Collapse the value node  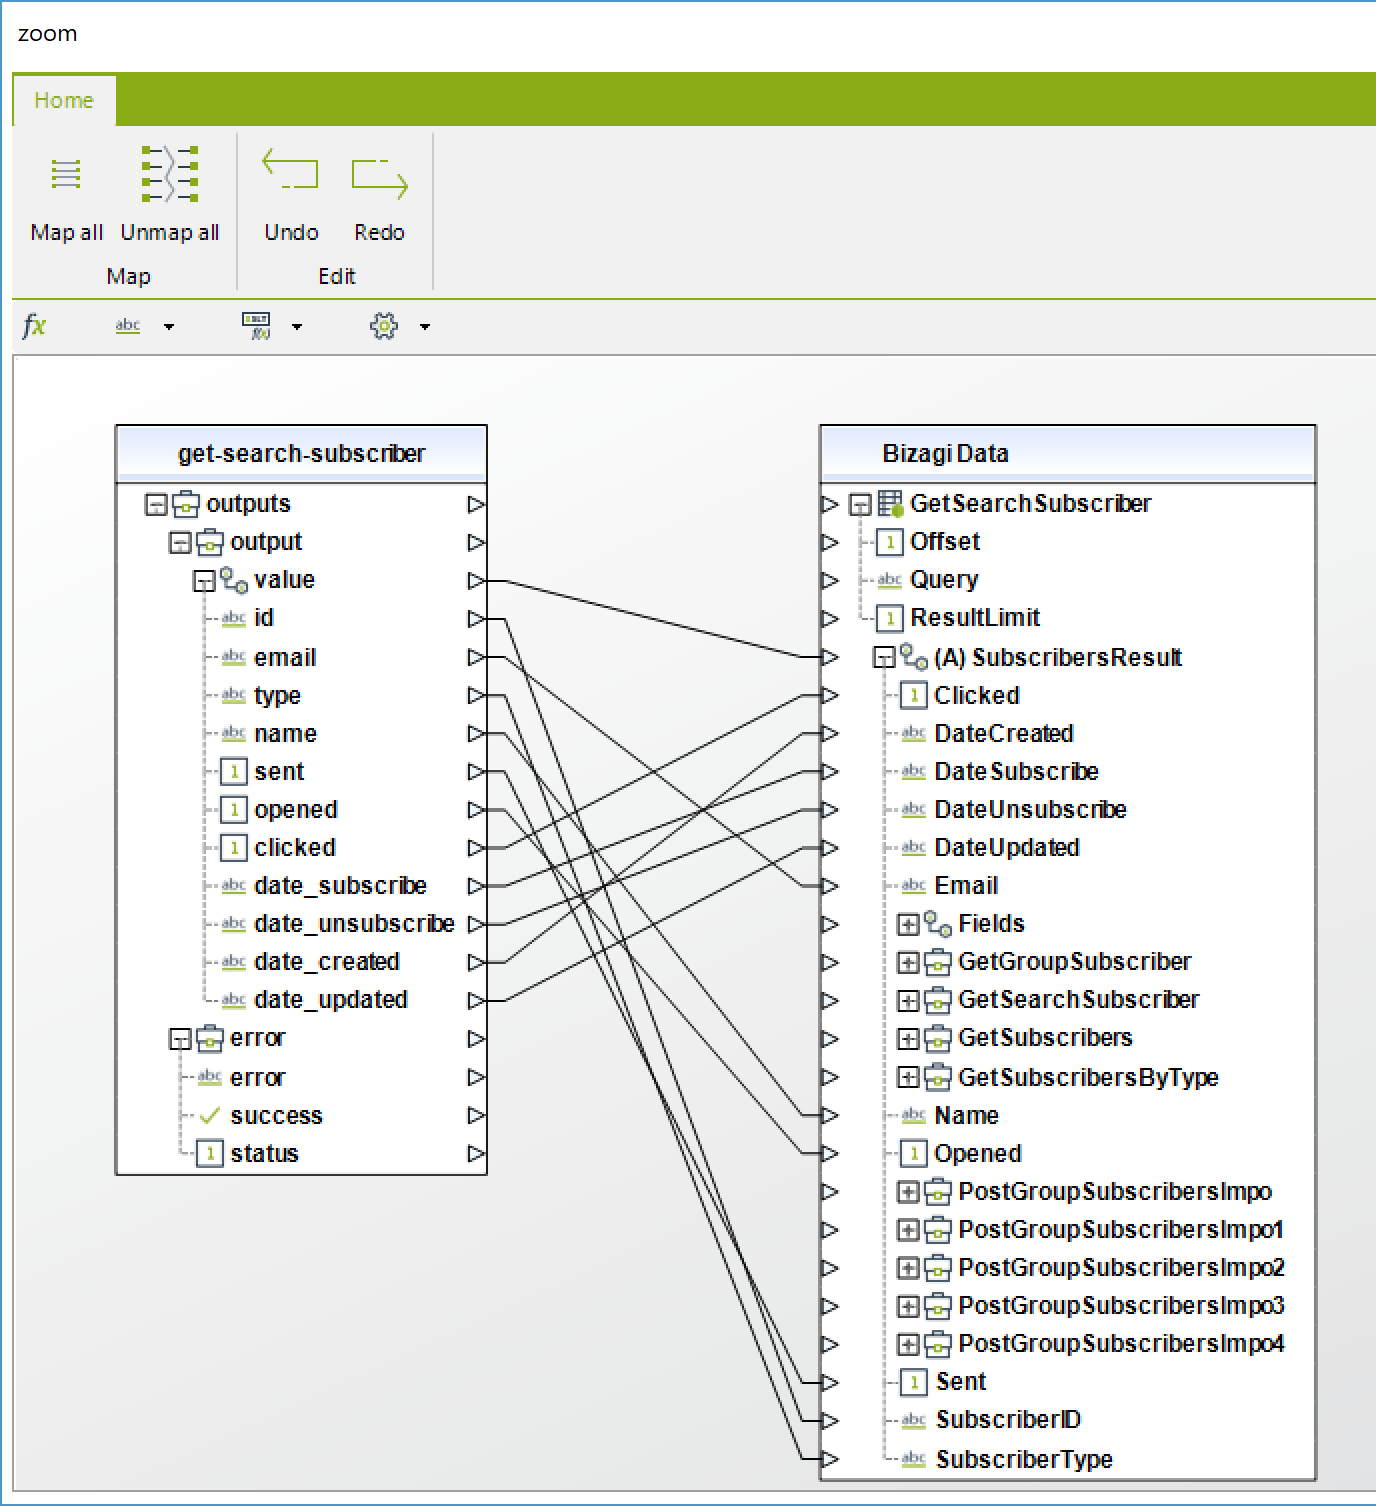(204, 580)
